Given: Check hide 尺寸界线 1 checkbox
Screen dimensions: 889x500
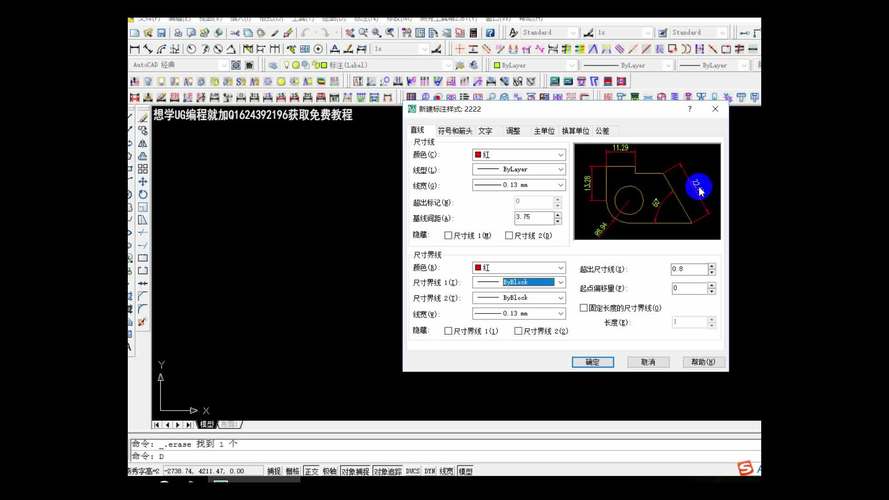Looking at the screenshot, I should pos(448,330).
